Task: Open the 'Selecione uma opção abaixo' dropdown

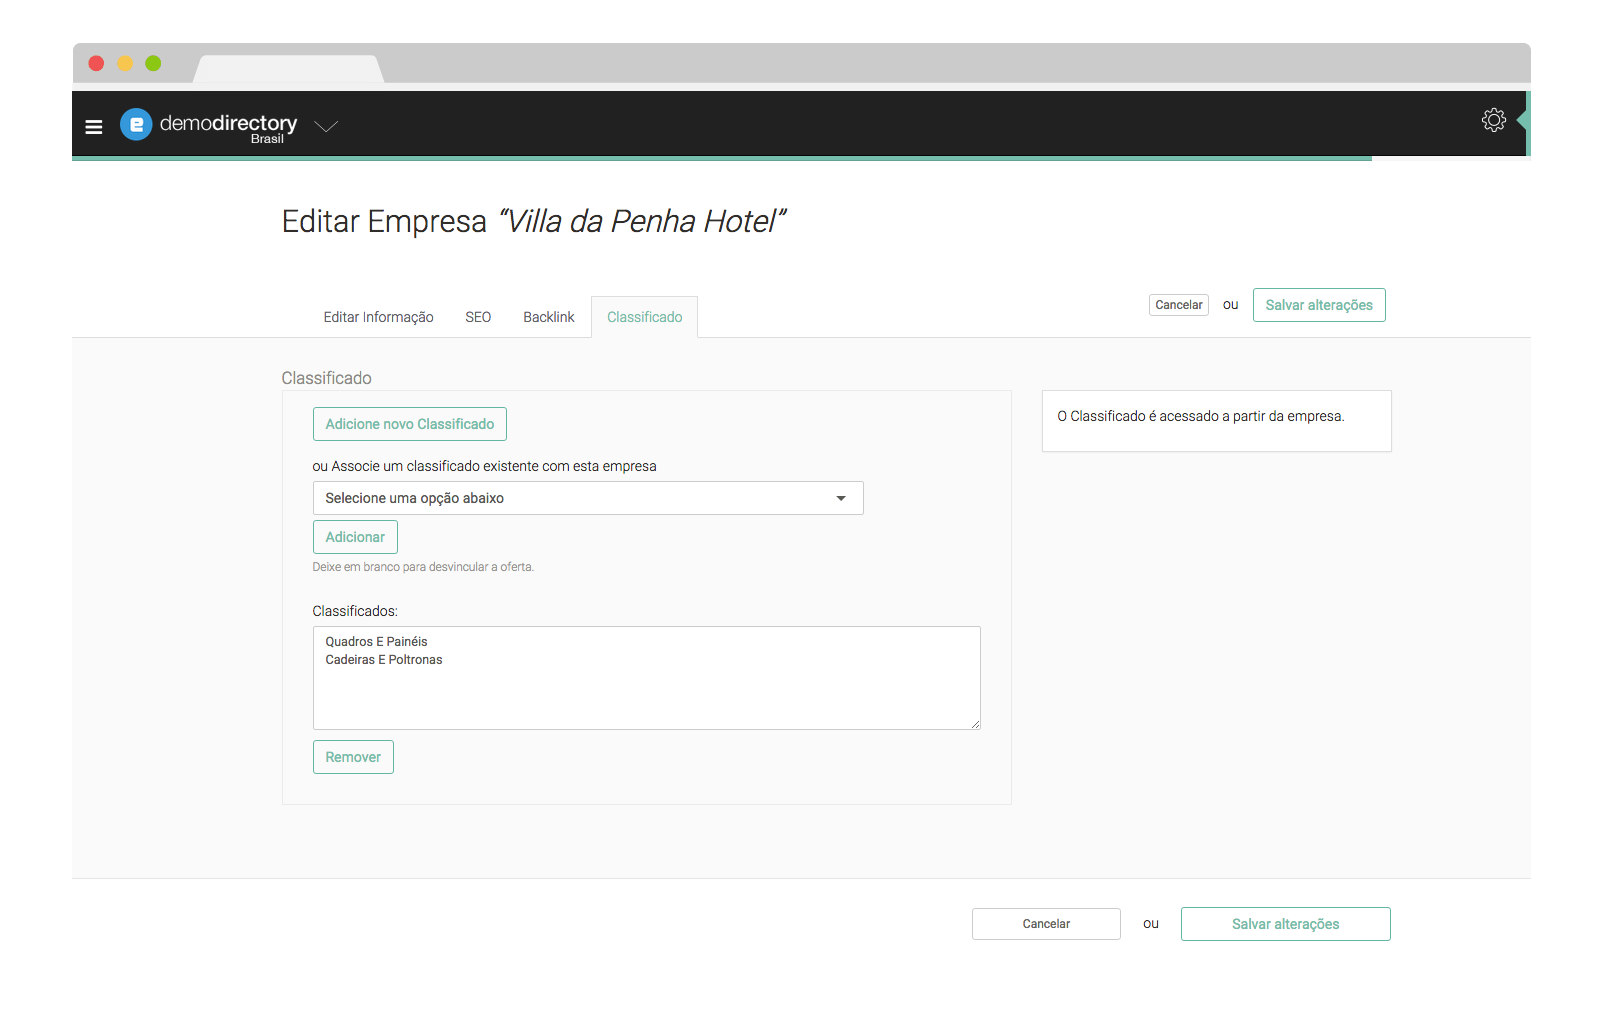Action: coord(588,498)
